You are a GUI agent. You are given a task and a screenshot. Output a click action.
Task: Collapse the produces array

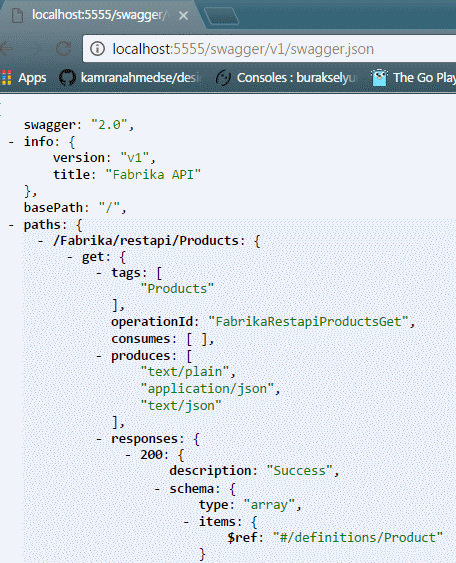tap(99, 356)
